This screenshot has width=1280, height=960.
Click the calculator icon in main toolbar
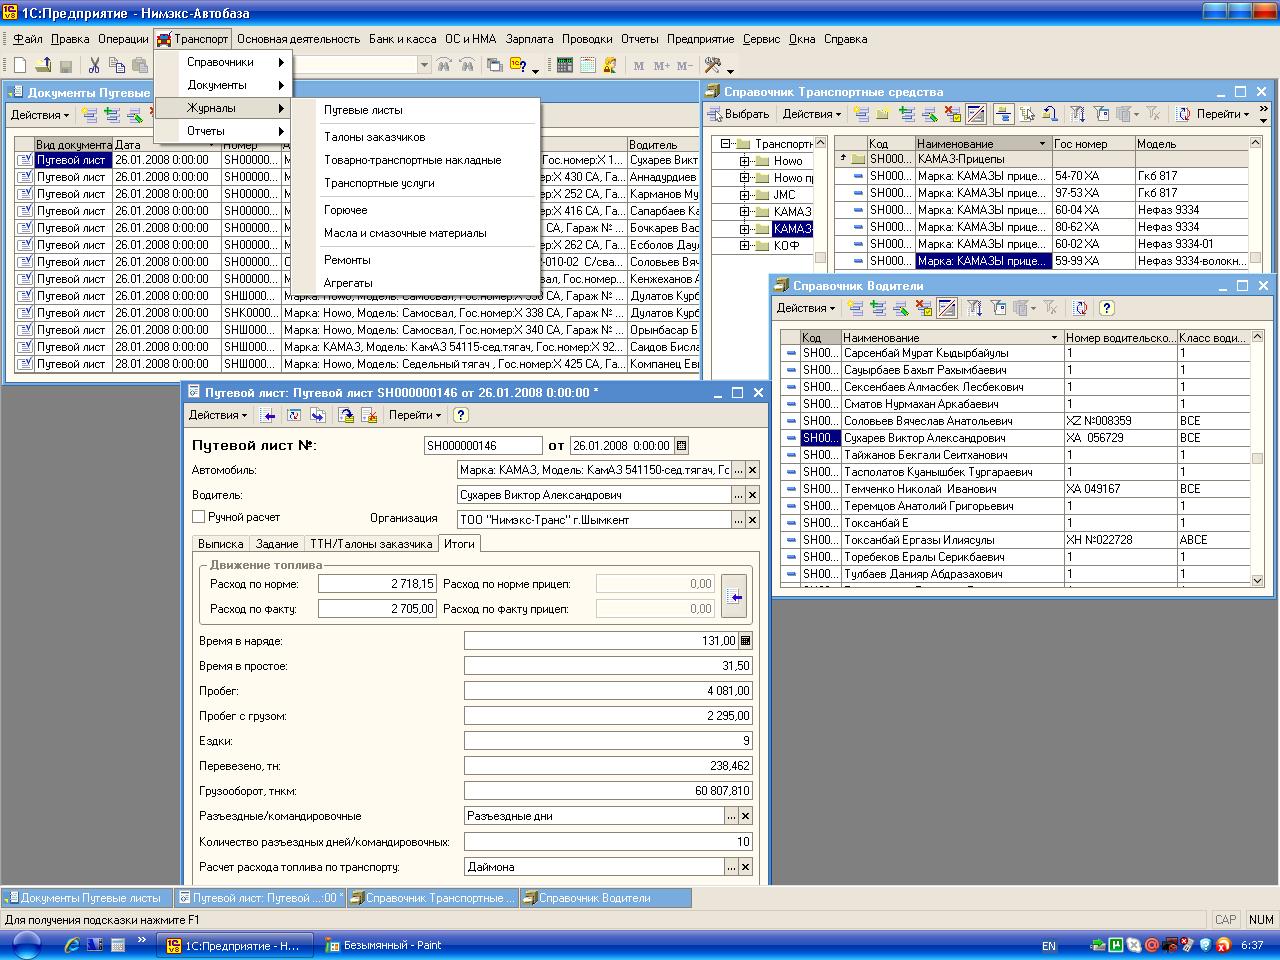(565, 65)
